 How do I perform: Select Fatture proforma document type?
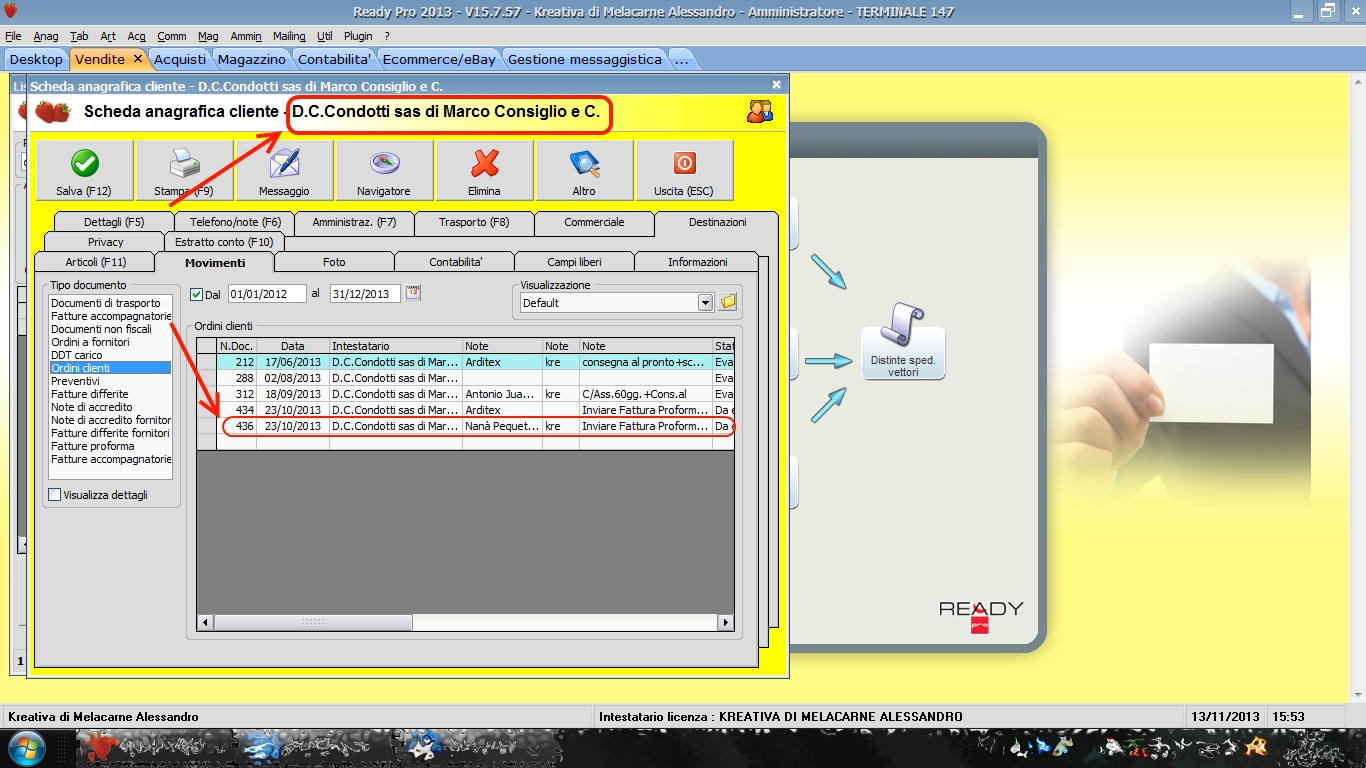pos(110,446)
